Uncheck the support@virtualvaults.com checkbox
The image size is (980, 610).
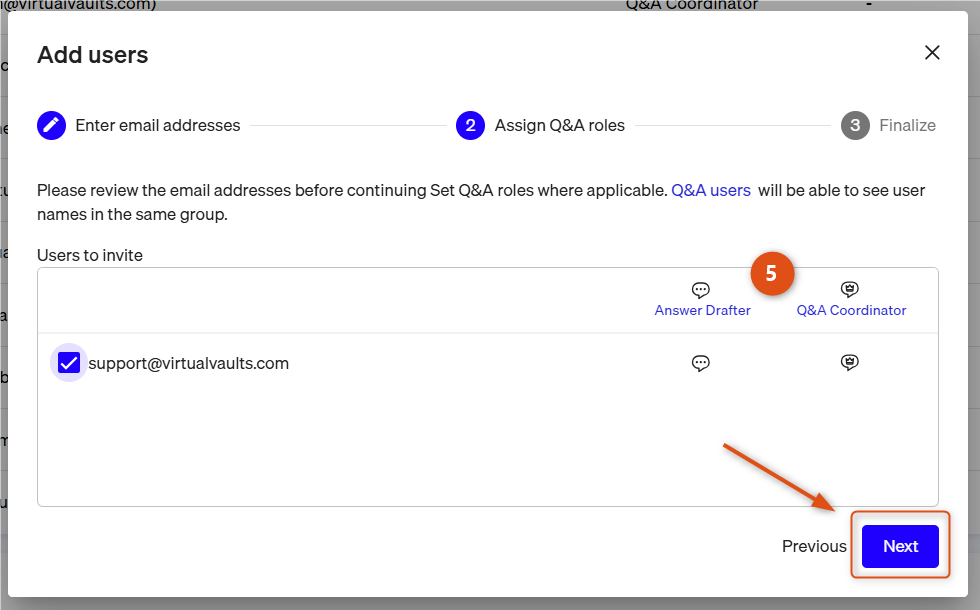click(x=69, y=362)
